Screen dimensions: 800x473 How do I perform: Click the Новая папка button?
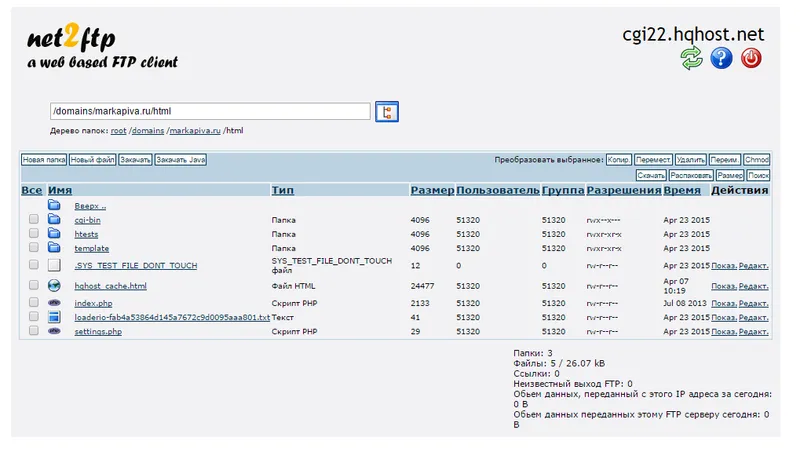click(x=44, y=160)
